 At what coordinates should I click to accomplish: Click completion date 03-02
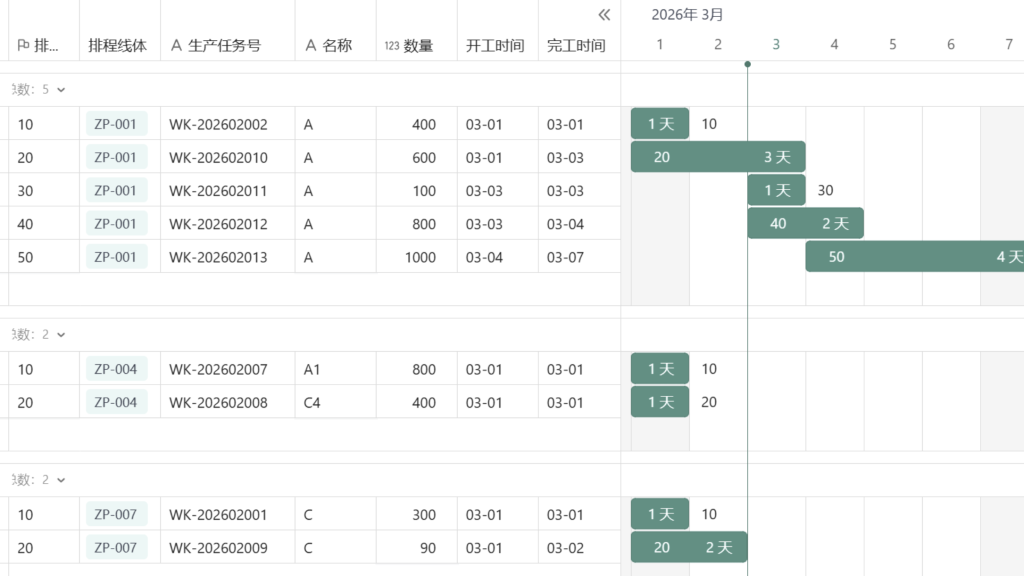(565, 549)
